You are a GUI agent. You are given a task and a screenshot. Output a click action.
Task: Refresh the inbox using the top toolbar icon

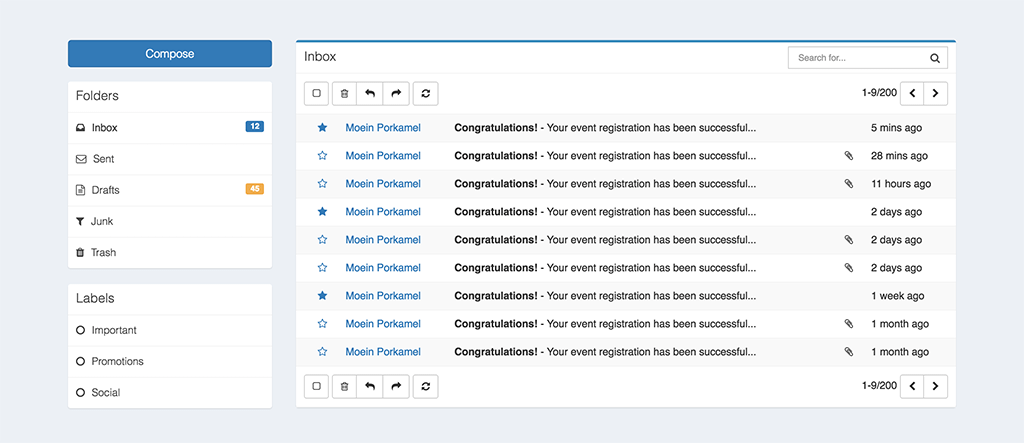pos(426,93)
